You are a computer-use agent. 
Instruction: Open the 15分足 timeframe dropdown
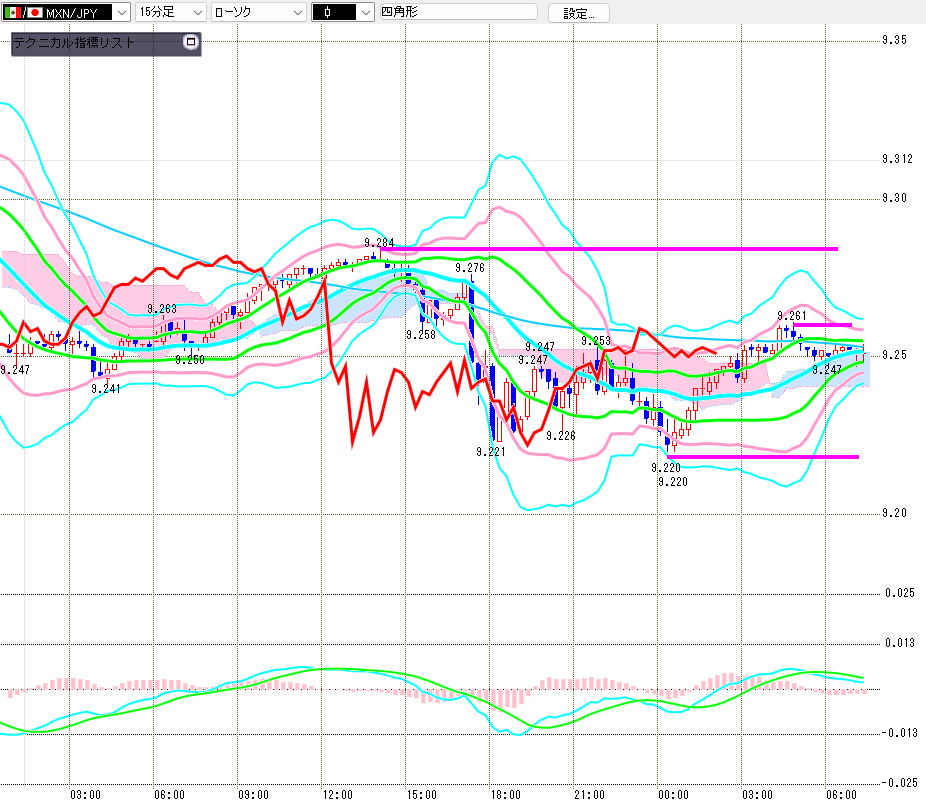pyautogui.click(x=171, y=12)
